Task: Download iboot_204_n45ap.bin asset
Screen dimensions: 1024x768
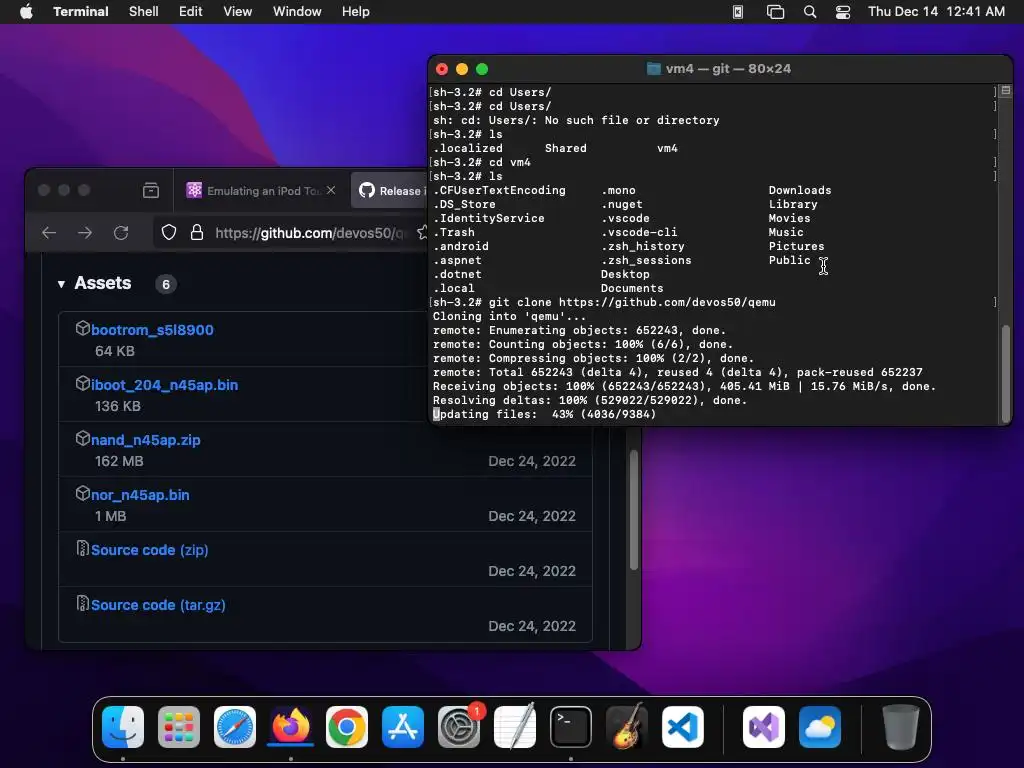Action: coord(165,385)
